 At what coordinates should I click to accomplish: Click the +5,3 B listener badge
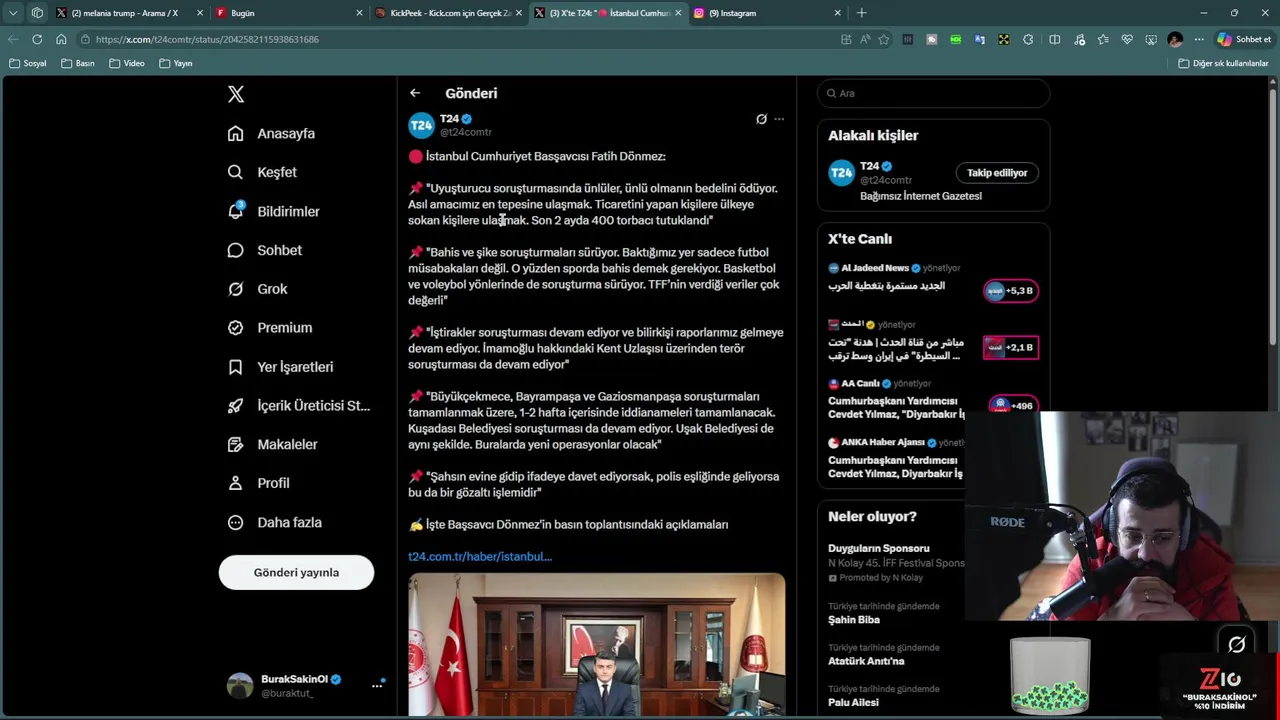point(1010,291)
